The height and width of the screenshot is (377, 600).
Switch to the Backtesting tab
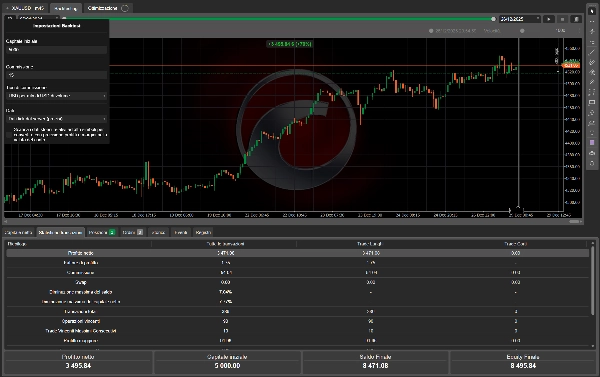(65, 8)
